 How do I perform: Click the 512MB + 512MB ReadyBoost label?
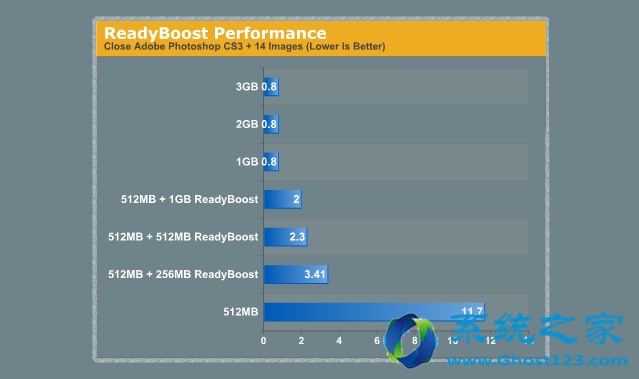click(183, 237)
